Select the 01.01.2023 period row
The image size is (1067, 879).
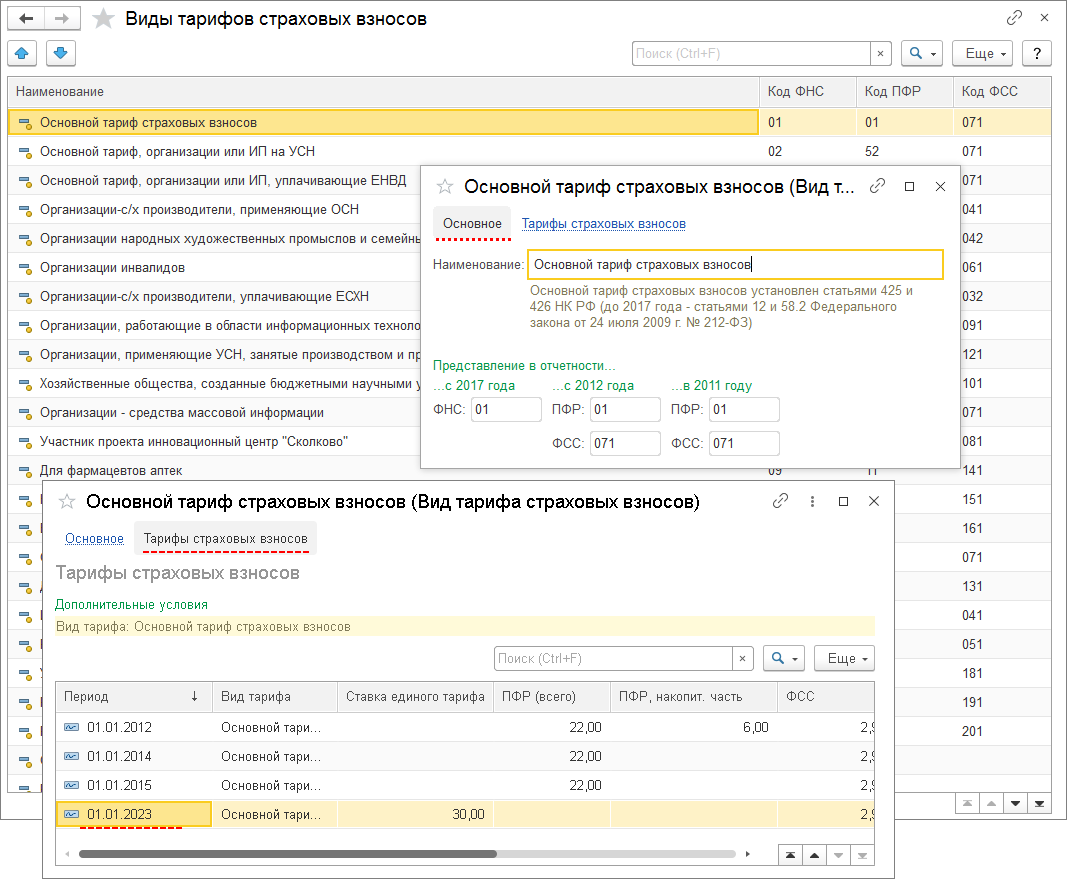[119, 815]
